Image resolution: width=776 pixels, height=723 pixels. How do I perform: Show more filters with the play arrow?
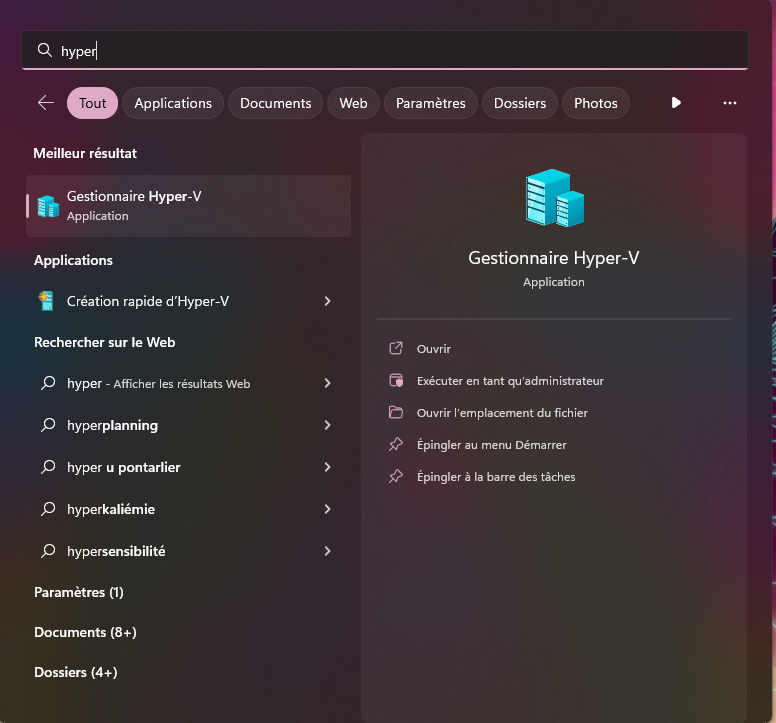676,103
